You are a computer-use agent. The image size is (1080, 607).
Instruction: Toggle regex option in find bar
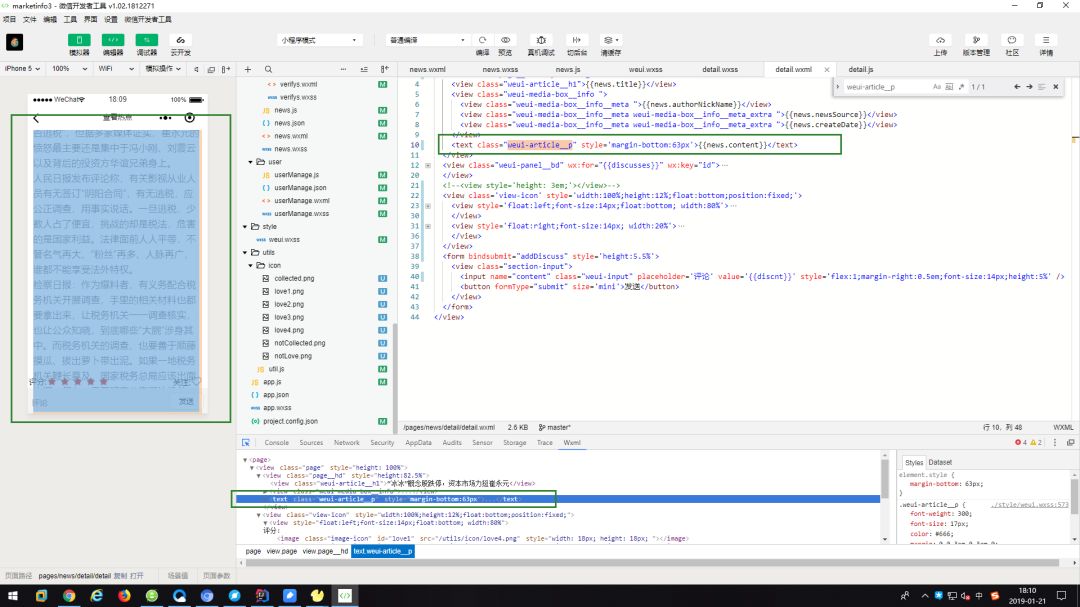[962, 87]
